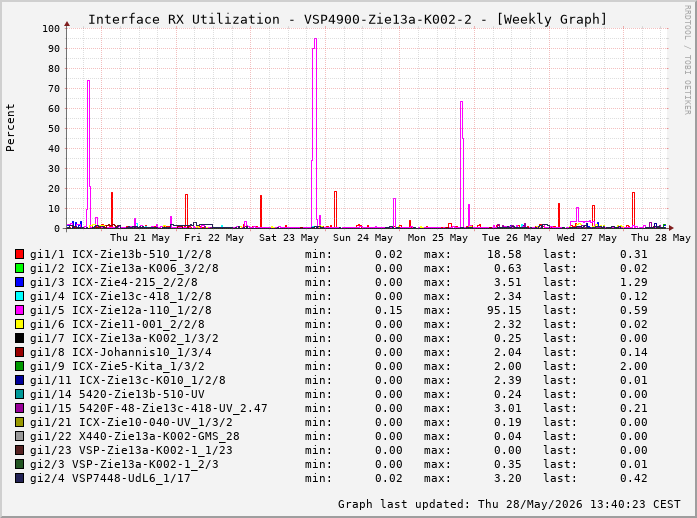Select label gi1/6 ICX-Zie11-001_2/2/8
The image size is (697, 518).
click(117, 324)
